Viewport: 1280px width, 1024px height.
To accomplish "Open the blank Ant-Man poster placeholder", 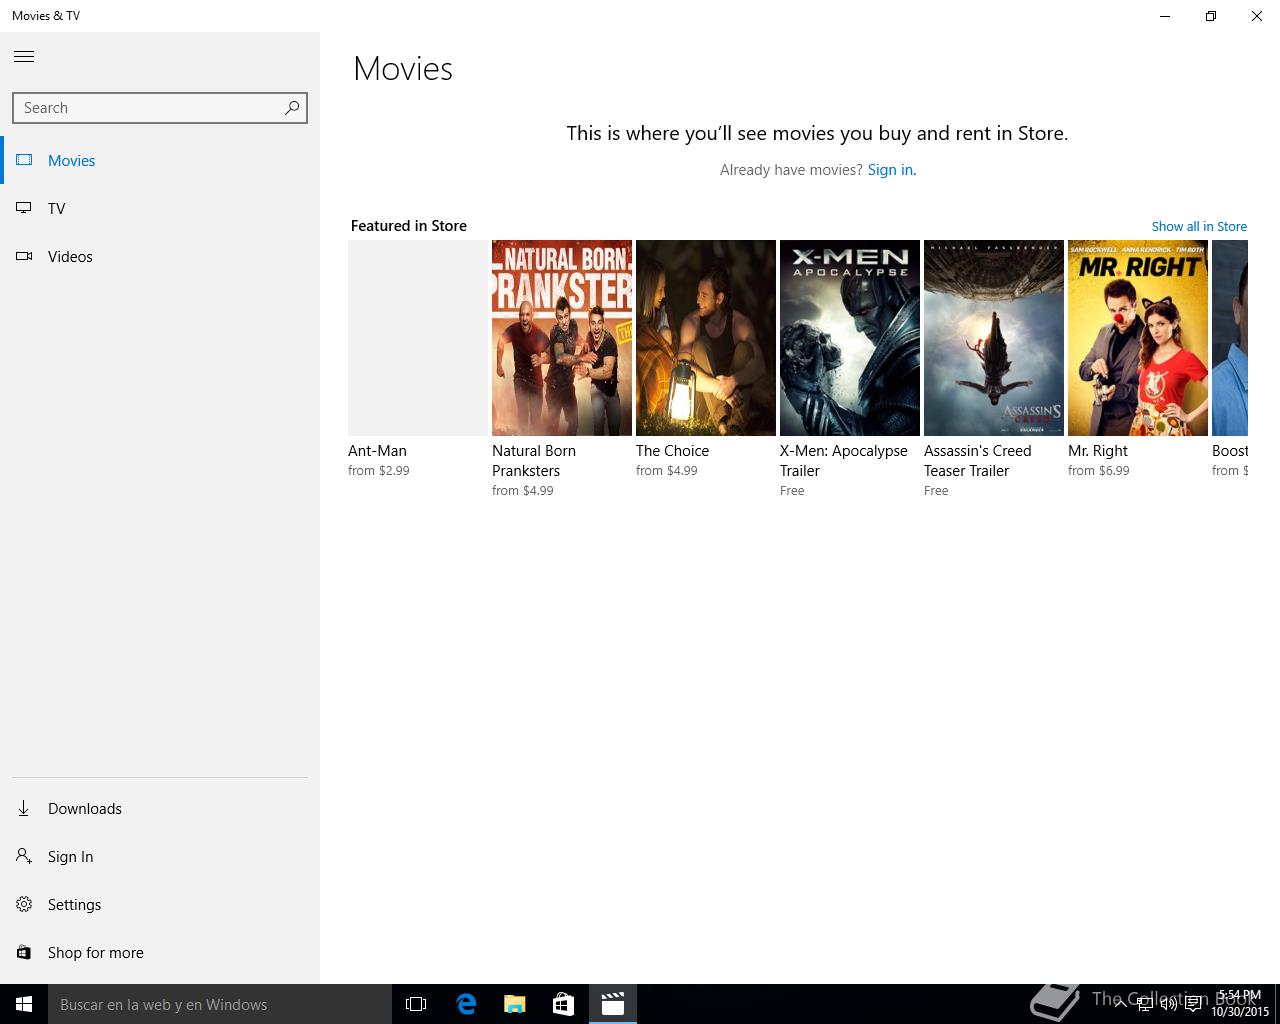I will click(418, 338).
